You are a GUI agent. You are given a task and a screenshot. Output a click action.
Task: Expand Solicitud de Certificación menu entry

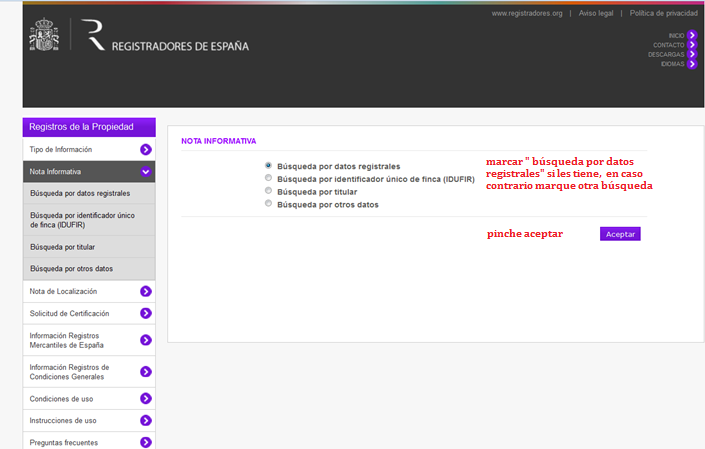(x=146, y=314)
